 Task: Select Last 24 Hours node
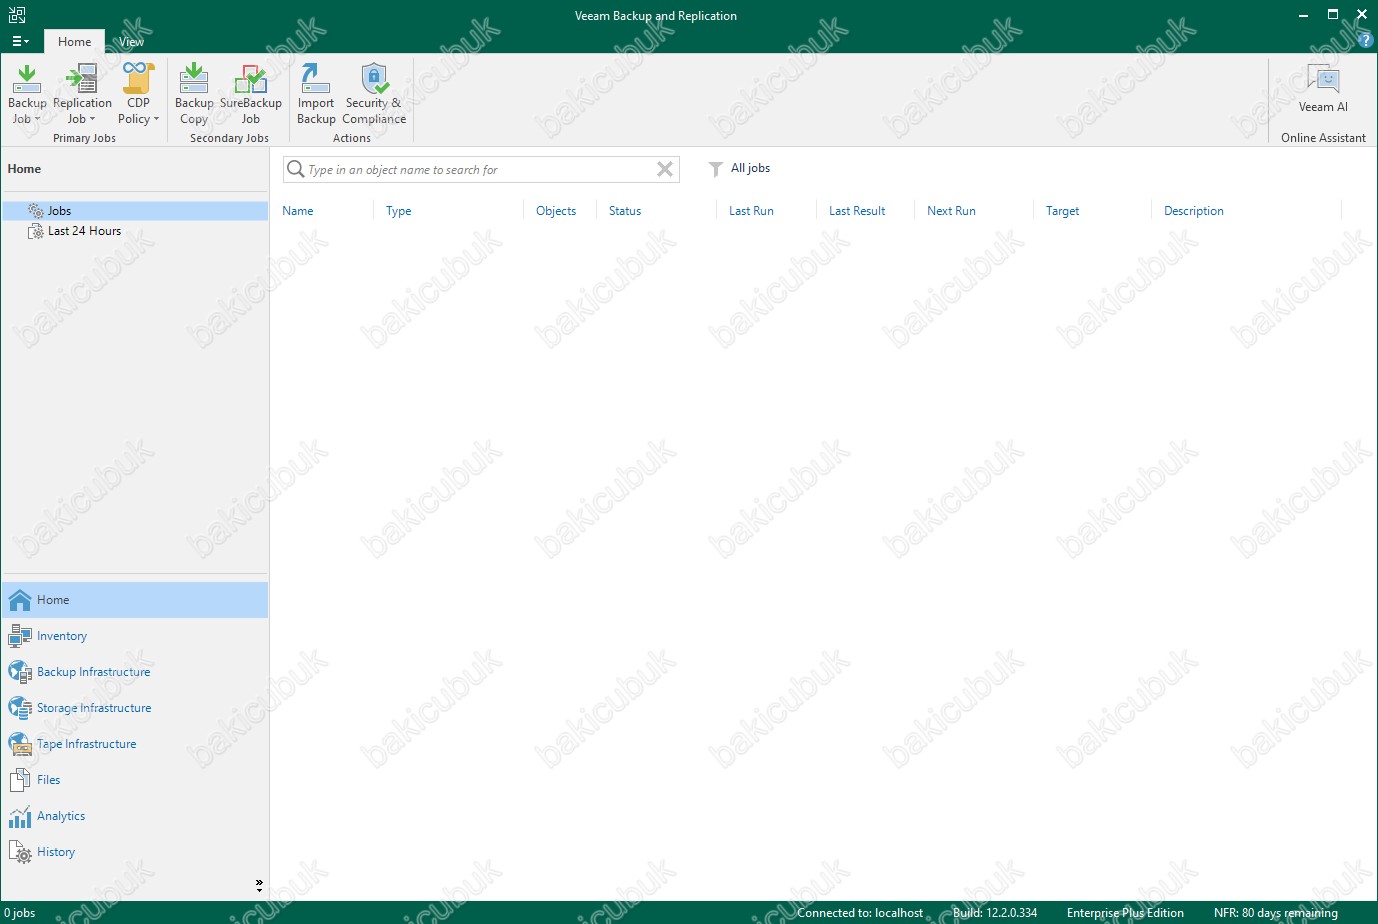[x=84, y=231]
